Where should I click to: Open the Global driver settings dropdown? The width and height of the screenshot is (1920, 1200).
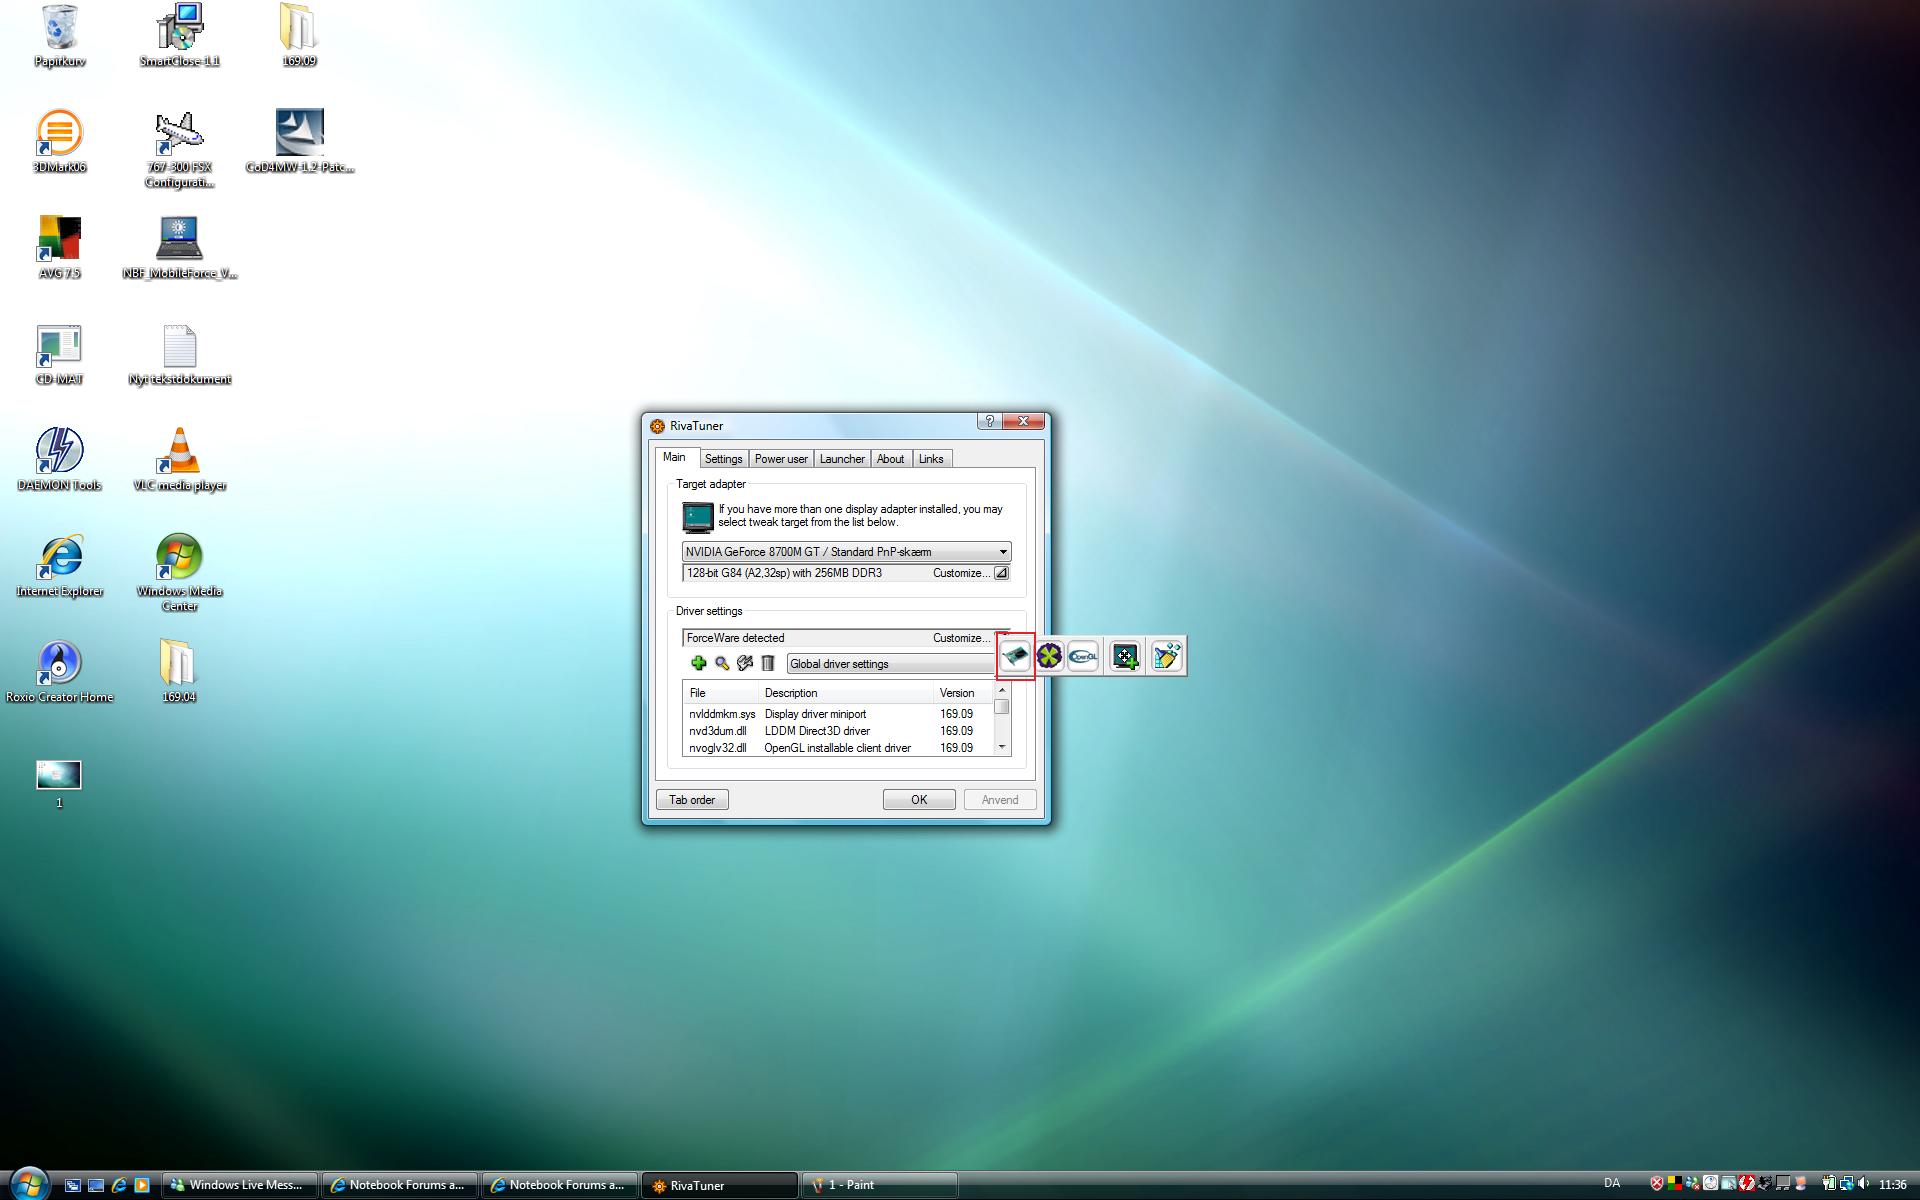click(891, 664)
